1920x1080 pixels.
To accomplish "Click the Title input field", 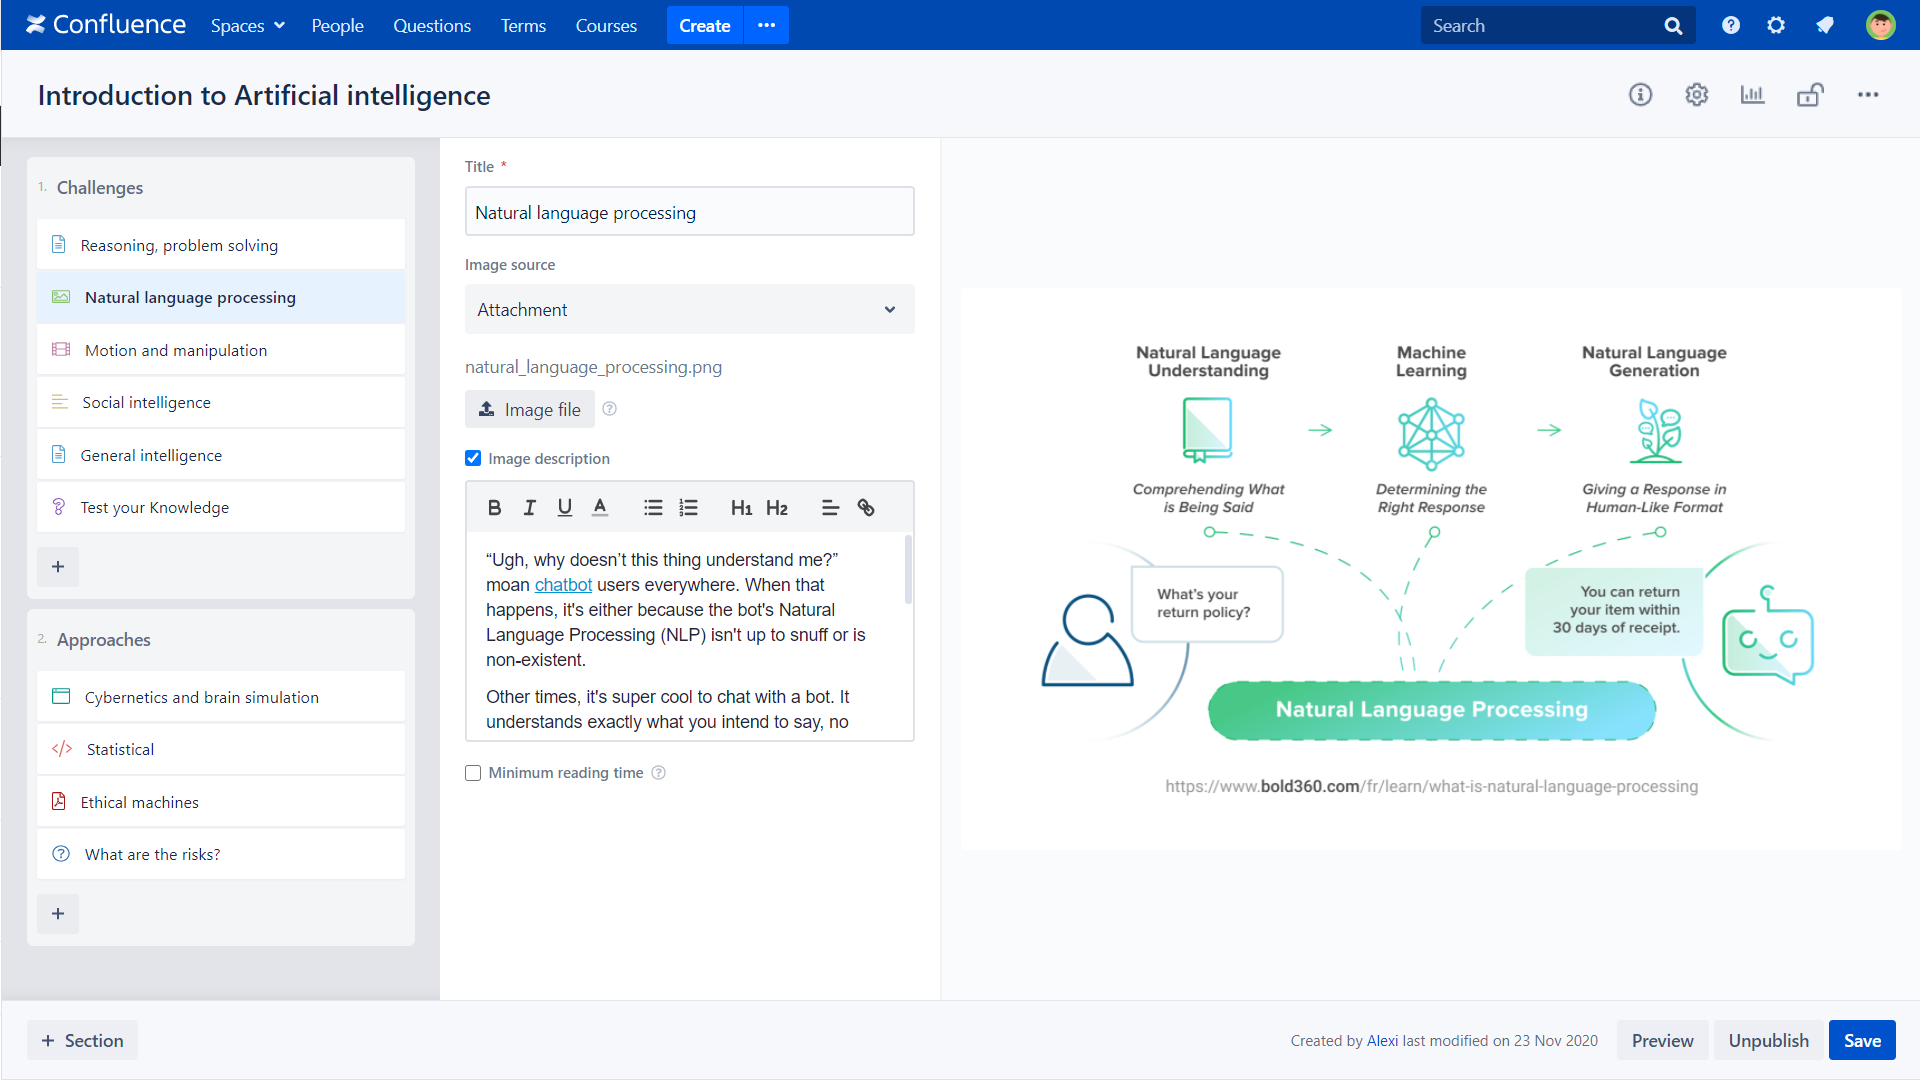I will tap(689, 212).
